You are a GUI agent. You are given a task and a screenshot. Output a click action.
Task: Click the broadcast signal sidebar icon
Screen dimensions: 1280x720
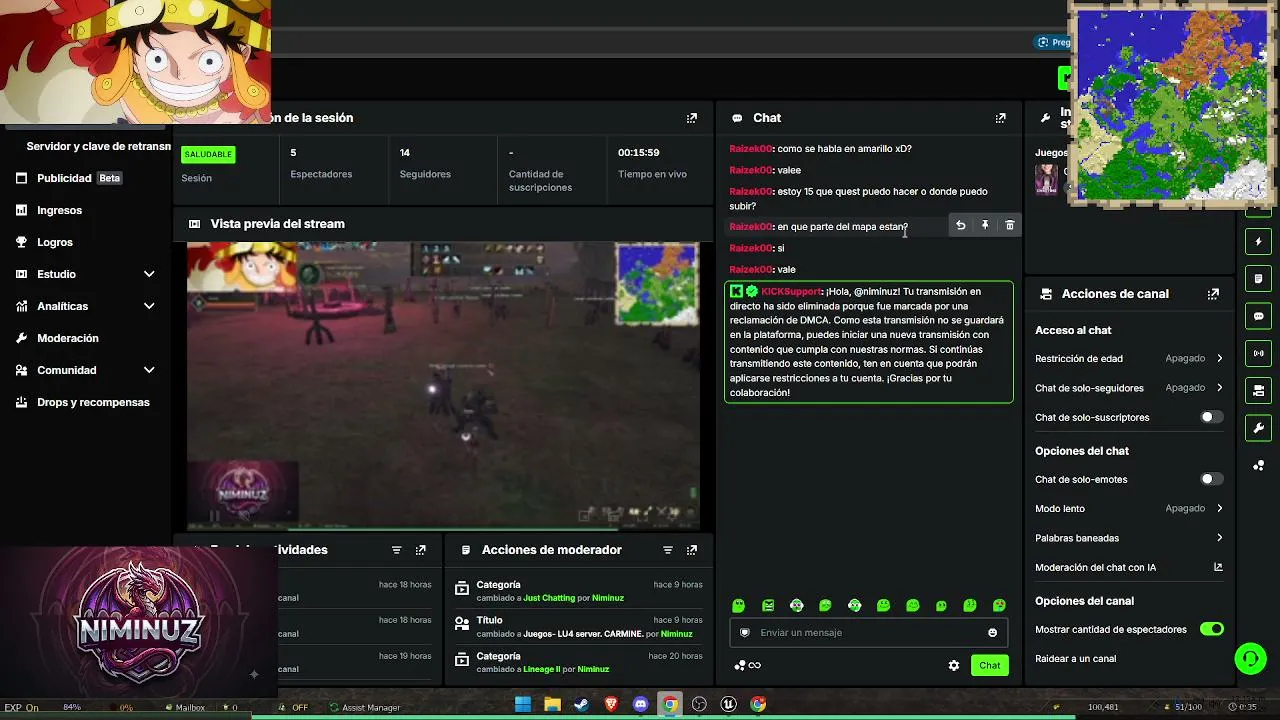[x=1258, y=353]
